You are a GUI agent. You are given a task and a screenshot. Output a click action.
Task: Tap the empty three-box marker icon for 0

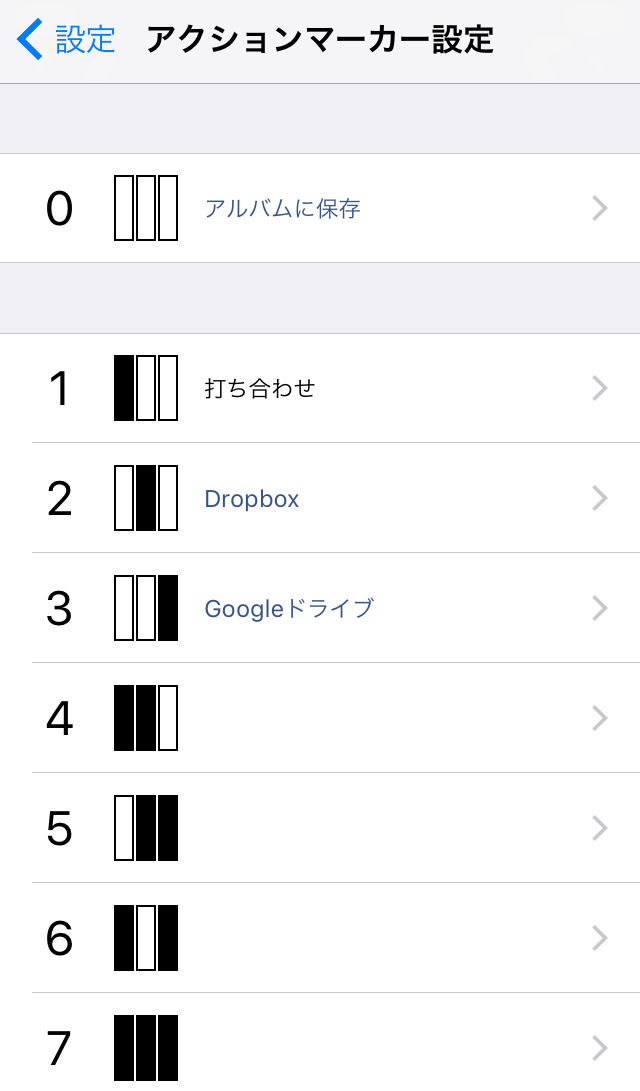[146, 208]
